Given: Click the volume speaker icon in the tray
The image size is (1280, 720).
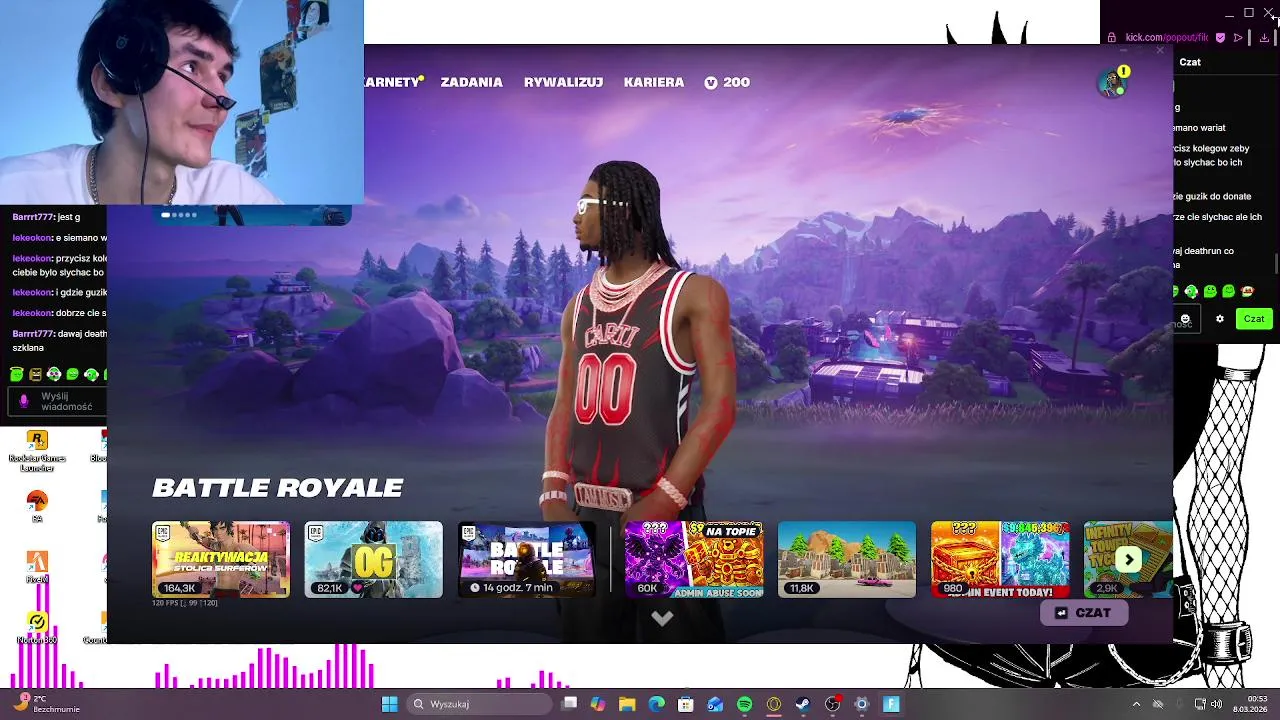Looking at the screenshot, I should (x=1216, y=704).
